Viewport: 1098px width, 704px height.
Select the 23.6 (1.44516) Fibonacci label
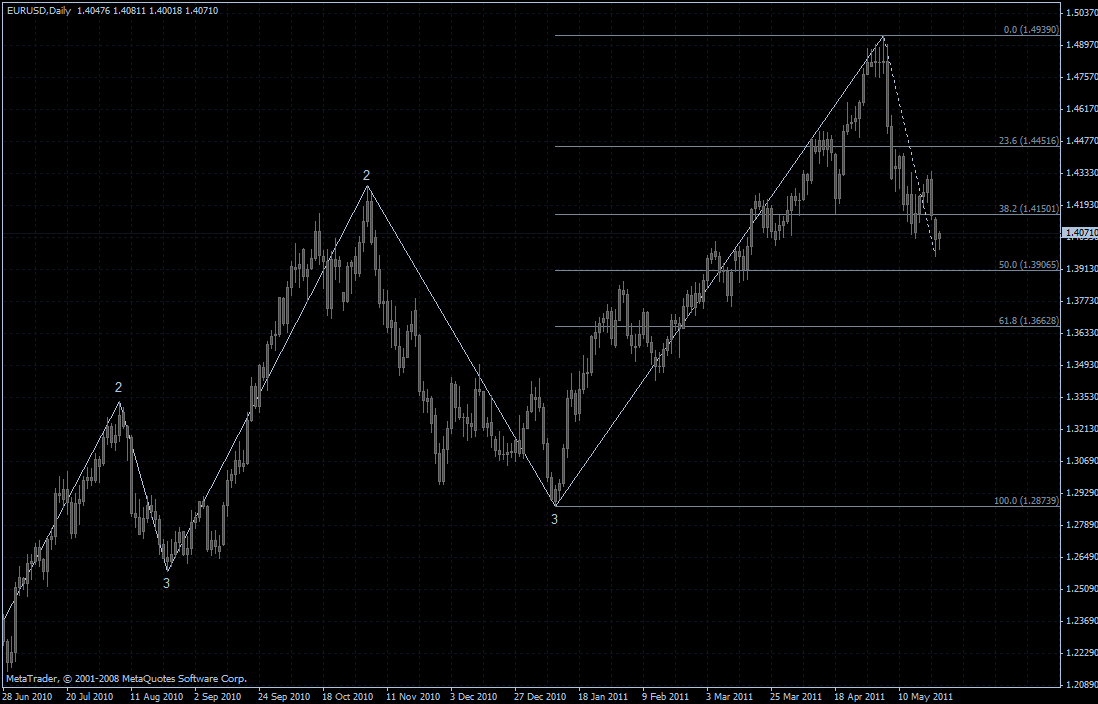[x=1029, y=141]
